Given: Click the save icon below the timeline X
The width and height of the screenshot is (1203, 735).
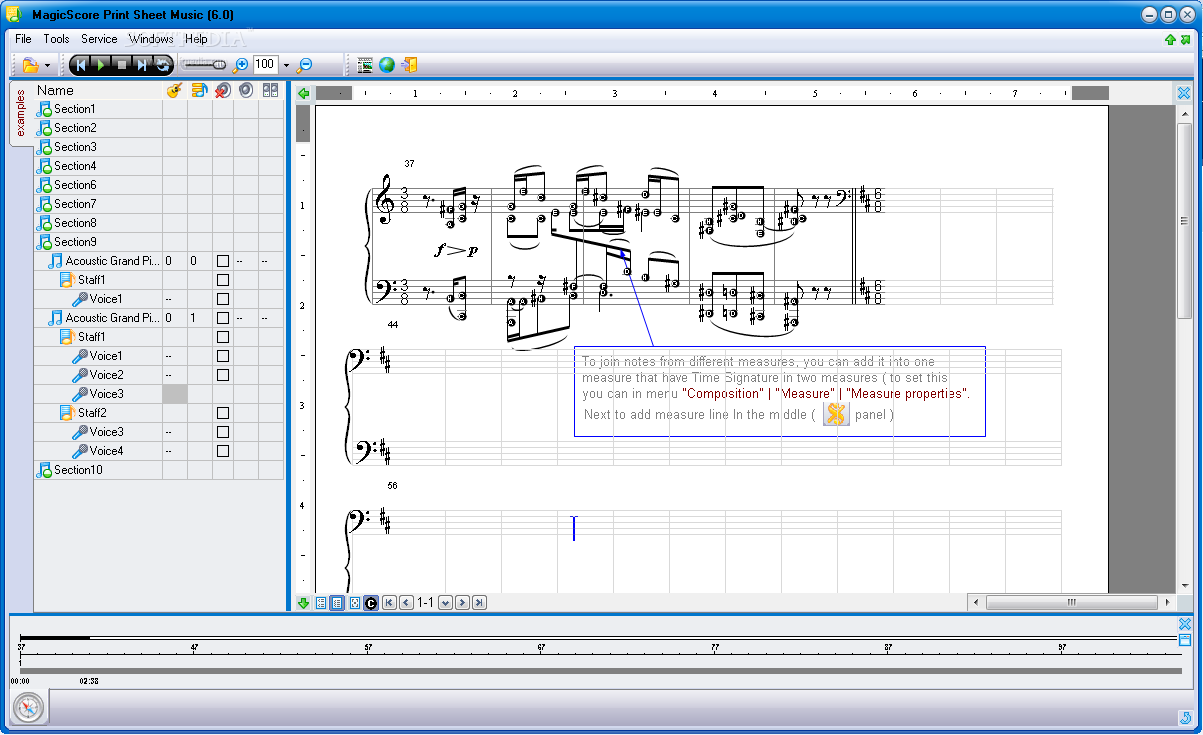Looking at the screenshot, I should click(x=1185, y=640).
